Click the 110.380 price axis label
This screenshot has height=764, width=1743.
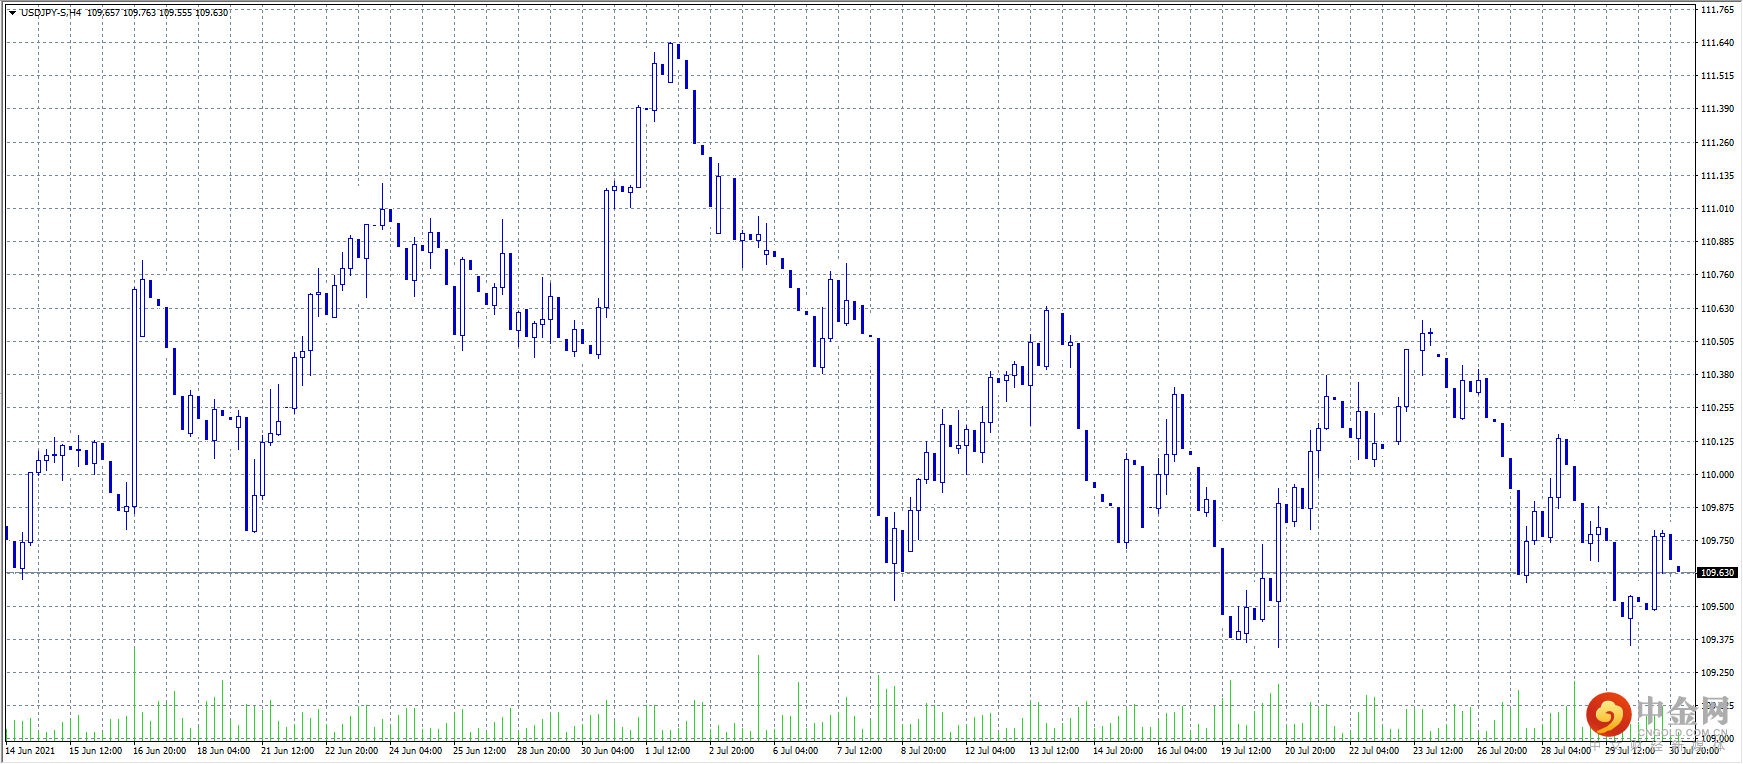click(x=1717, y=375)
